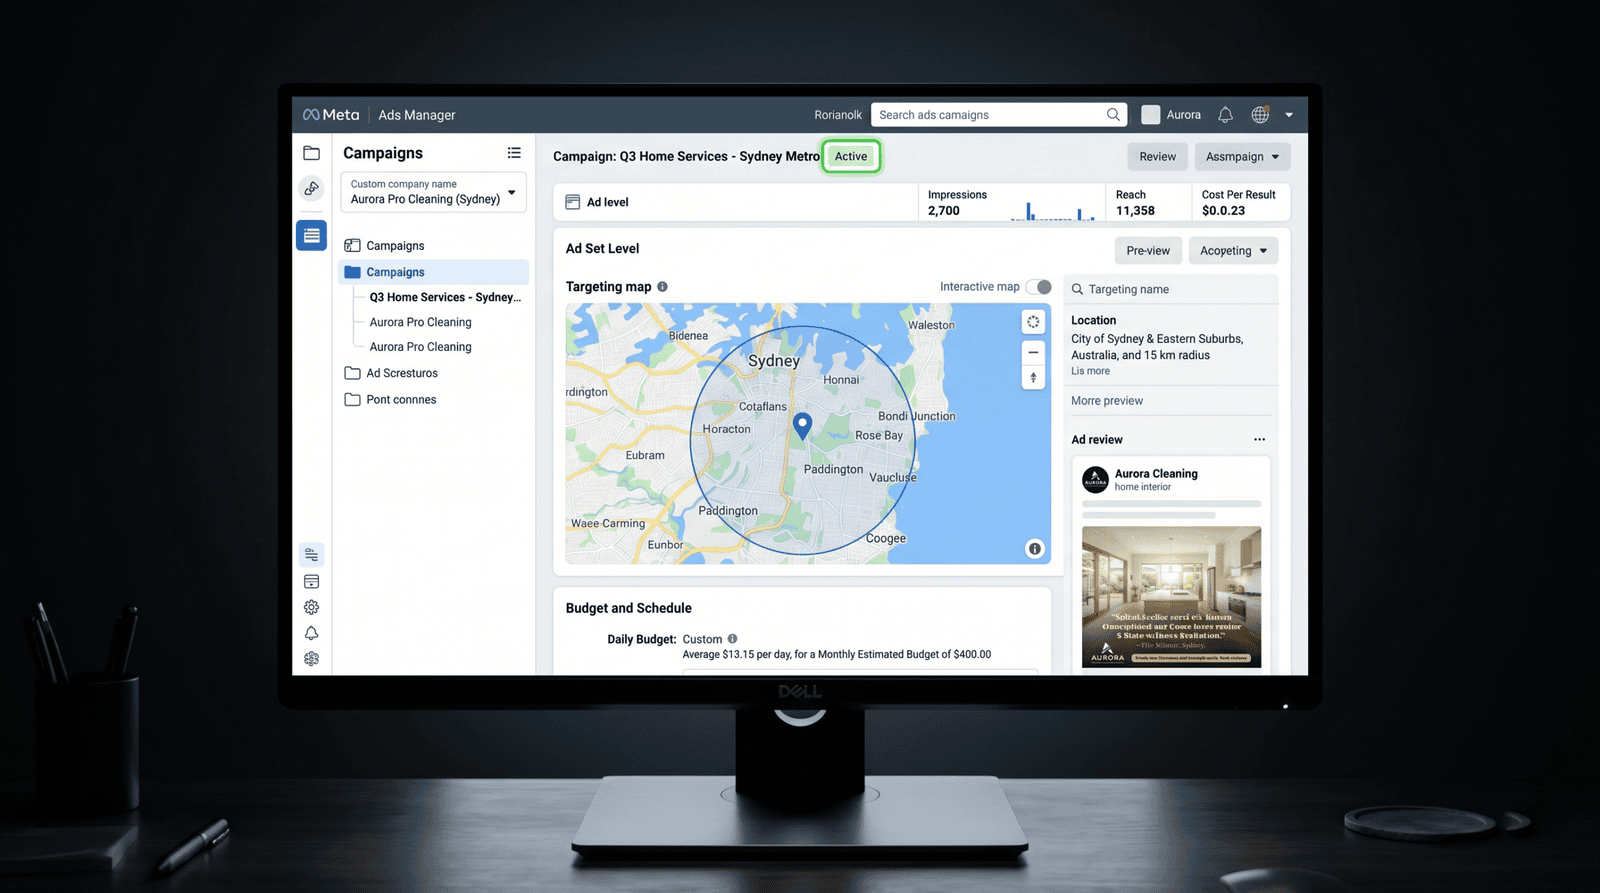Click the folder icon beside Pont connnes
The width and height of the screenshot is (1600, 893).
click(352, 399)
